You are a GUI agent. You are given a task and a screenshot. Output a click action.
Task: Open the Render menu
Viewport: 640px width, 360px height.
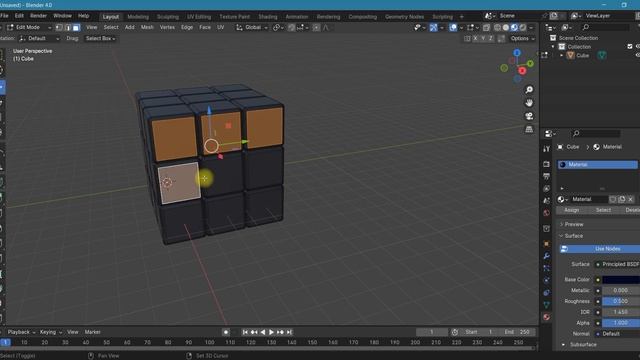(x=38, y=16)
